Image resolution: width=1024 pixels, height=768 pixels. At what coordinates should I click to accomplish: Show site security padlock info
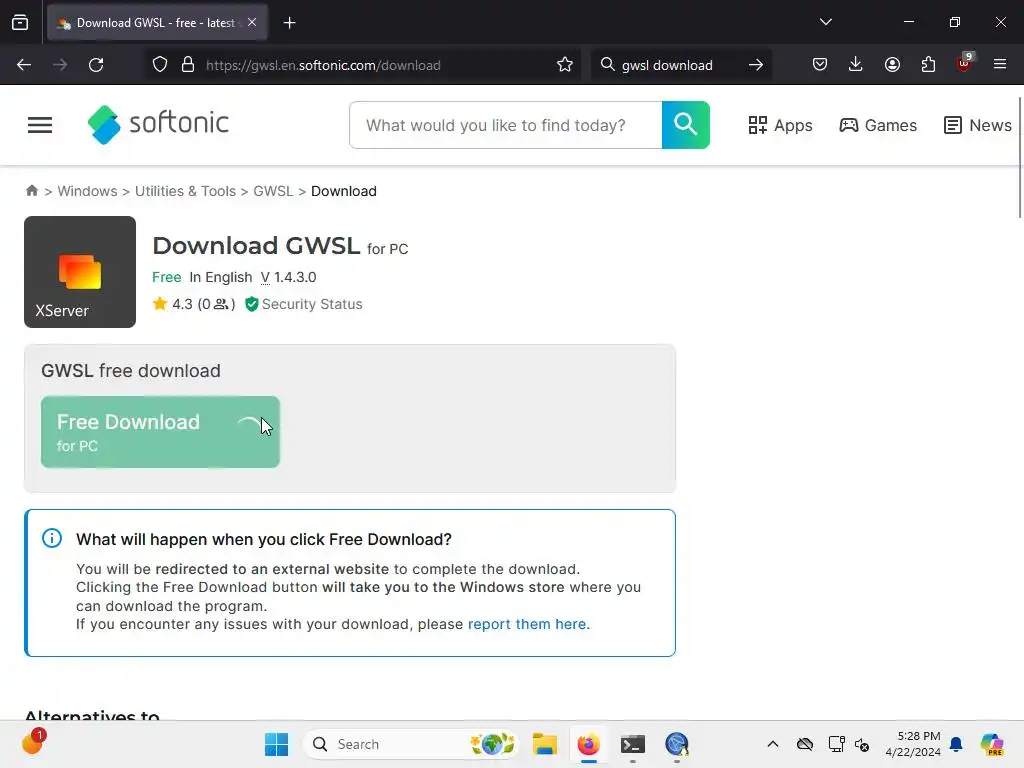[x=188, y=65]
